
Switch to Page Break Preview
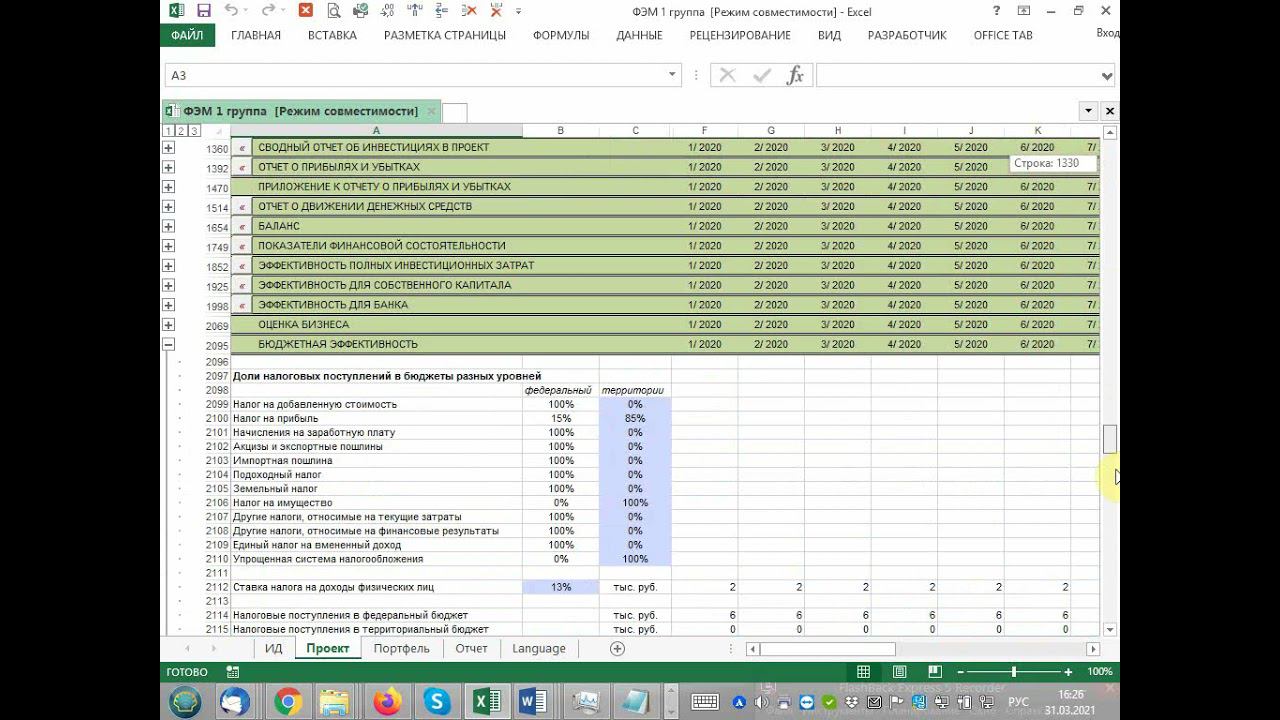click(x=937, y=672)
